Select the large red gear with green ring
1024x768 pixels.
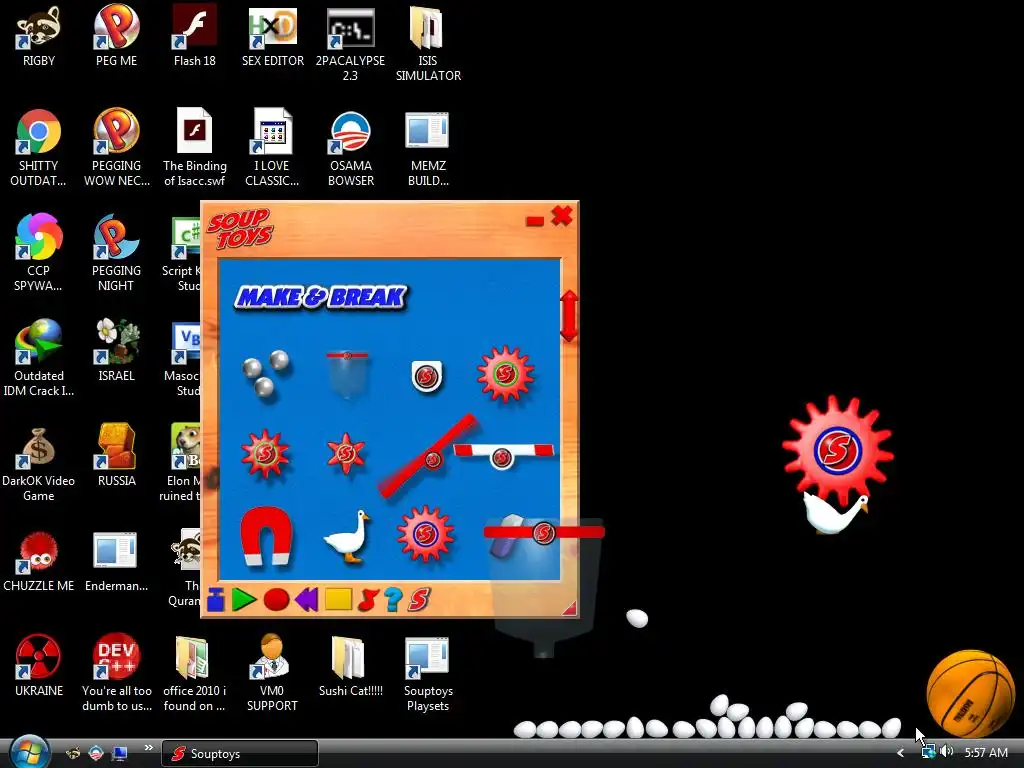point(505,374)
